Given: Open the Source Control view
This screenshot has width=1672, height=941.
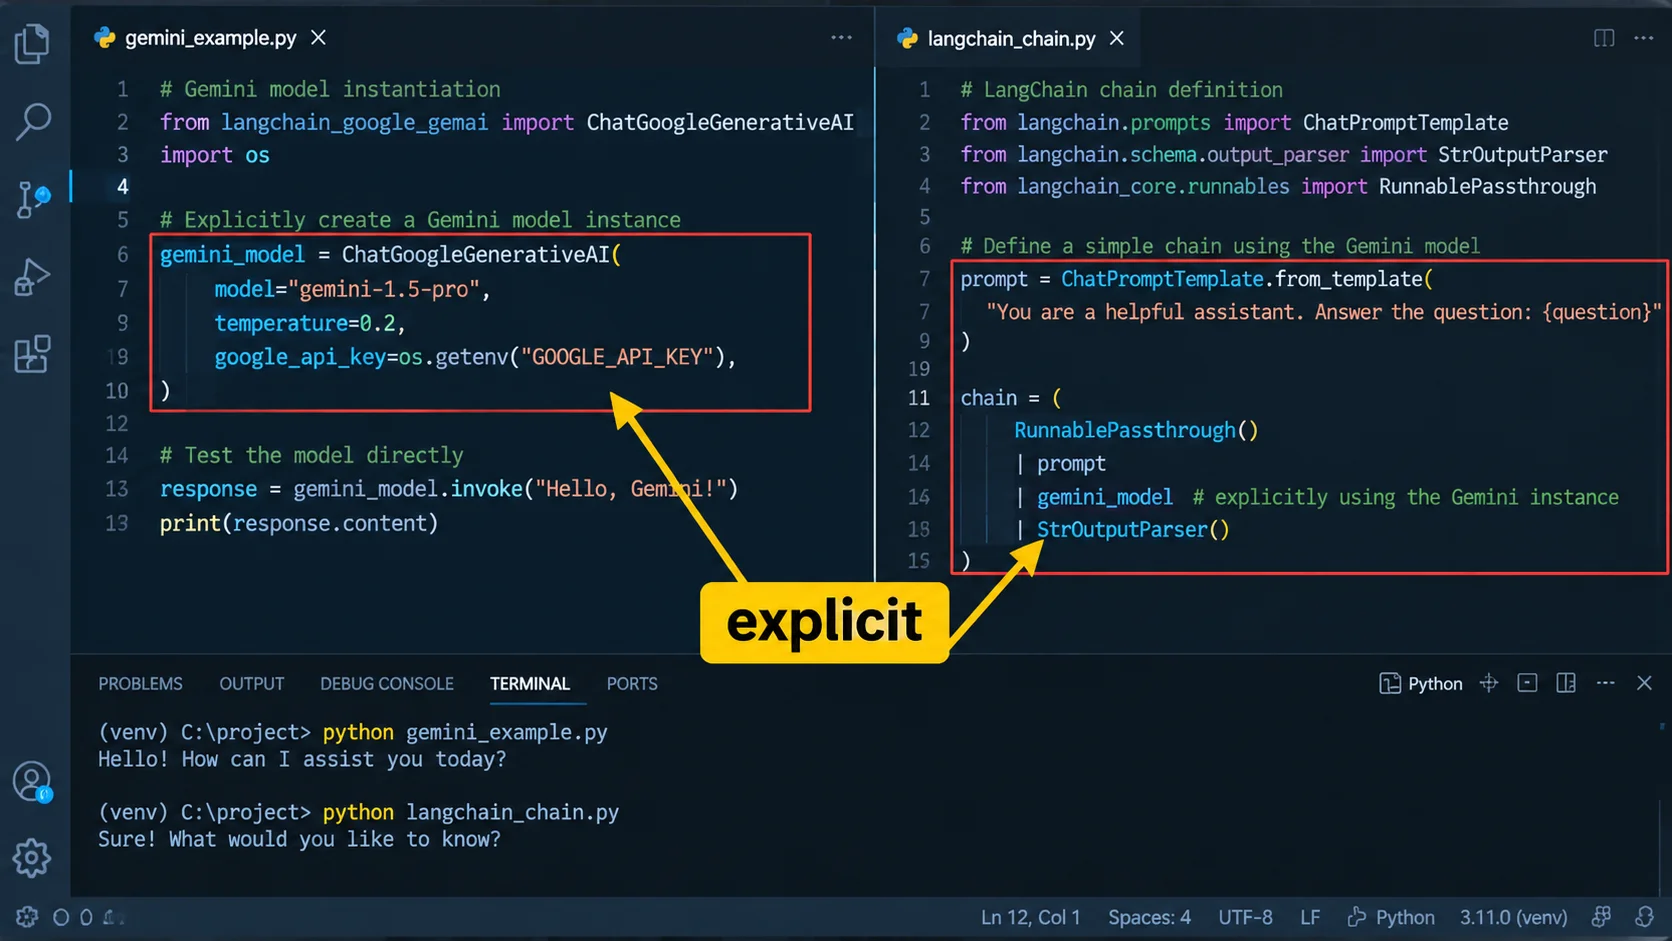Looking at the screenshot, I should click(x=33, y=199).
